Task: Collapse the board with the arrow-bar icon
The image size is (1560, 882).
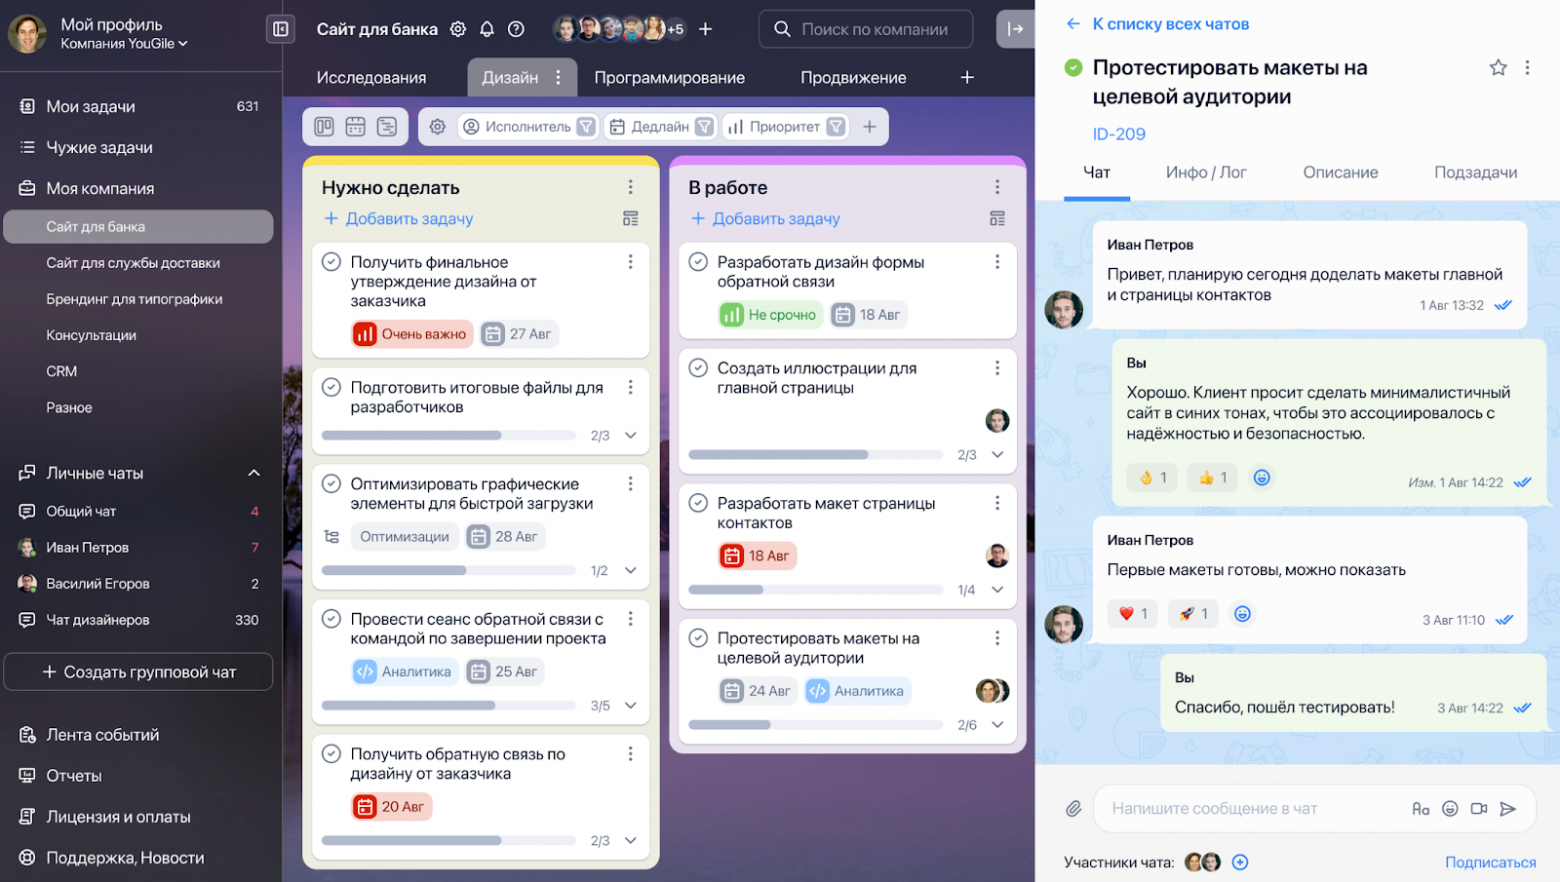Action: coord(1015,29)
